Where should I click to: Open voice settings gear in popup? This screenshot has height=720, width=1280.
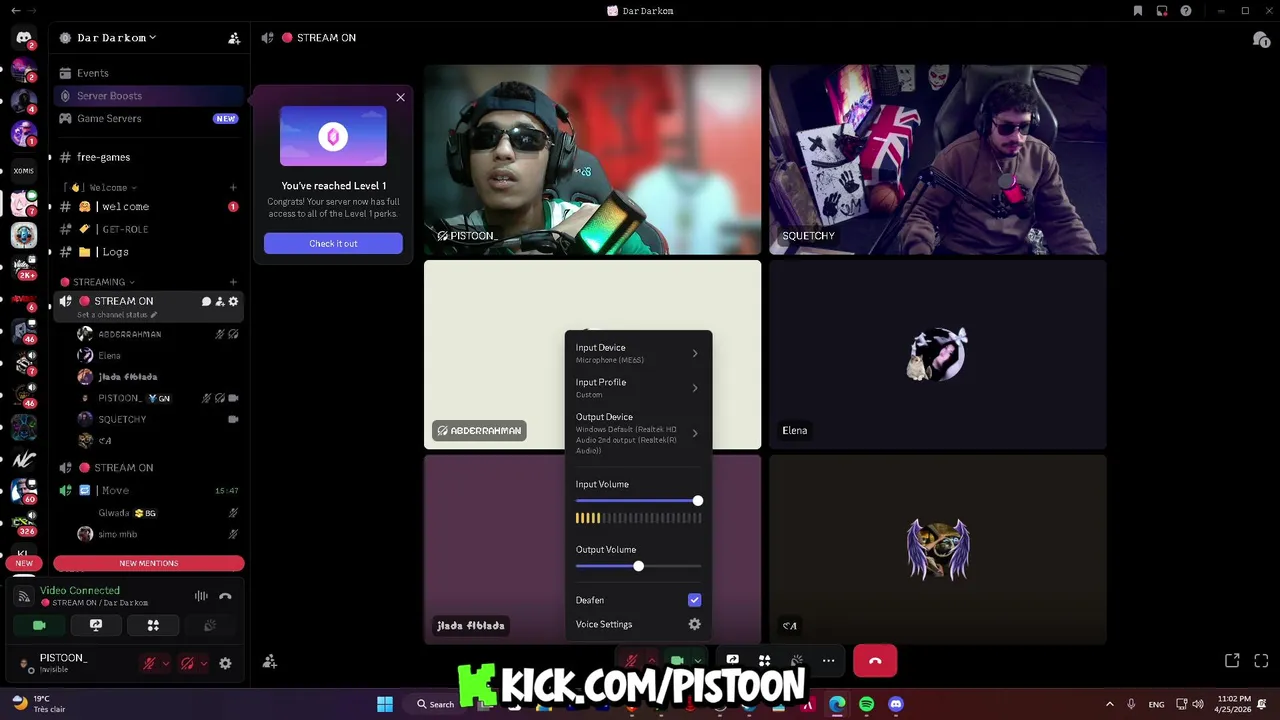tap(694, 624)
